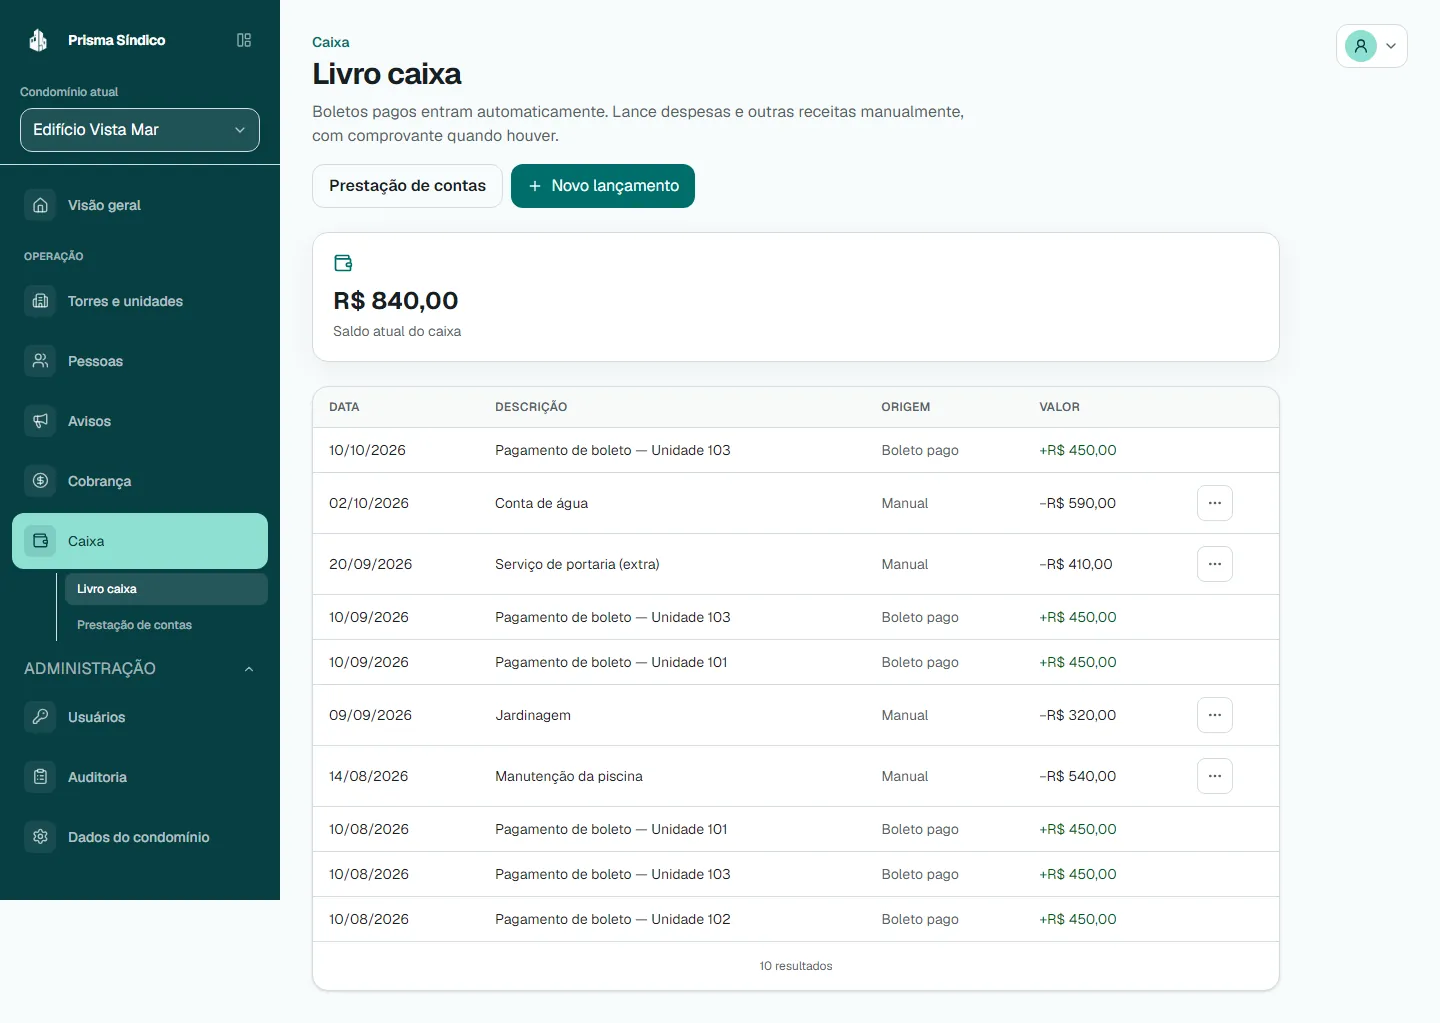Open Prestação de contas in sidebar submenu

(166, 625)
